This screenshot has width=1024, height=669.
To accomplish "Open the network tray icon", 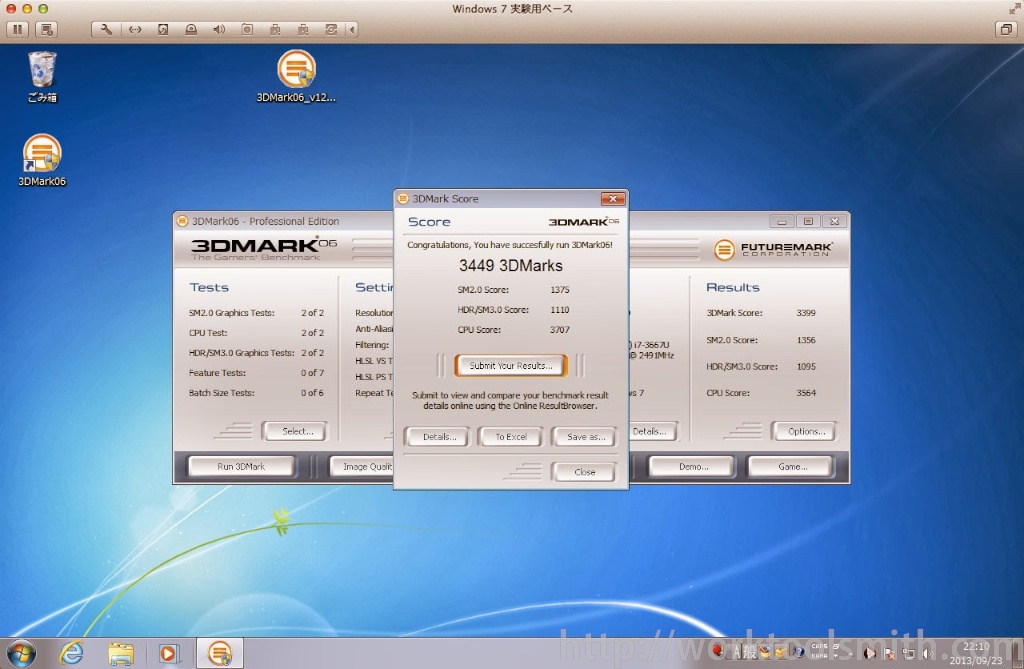I will point(908,653).
